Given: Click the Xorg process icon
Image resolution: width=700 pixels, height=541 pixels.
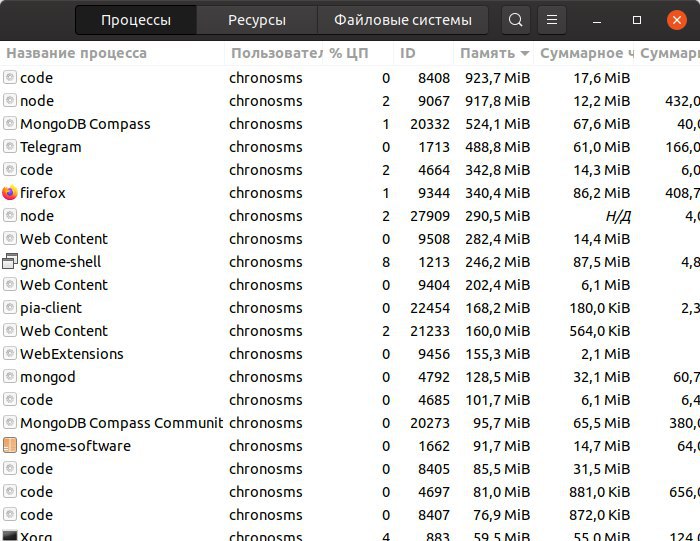Looking at the screenshot, I should 10,536.
